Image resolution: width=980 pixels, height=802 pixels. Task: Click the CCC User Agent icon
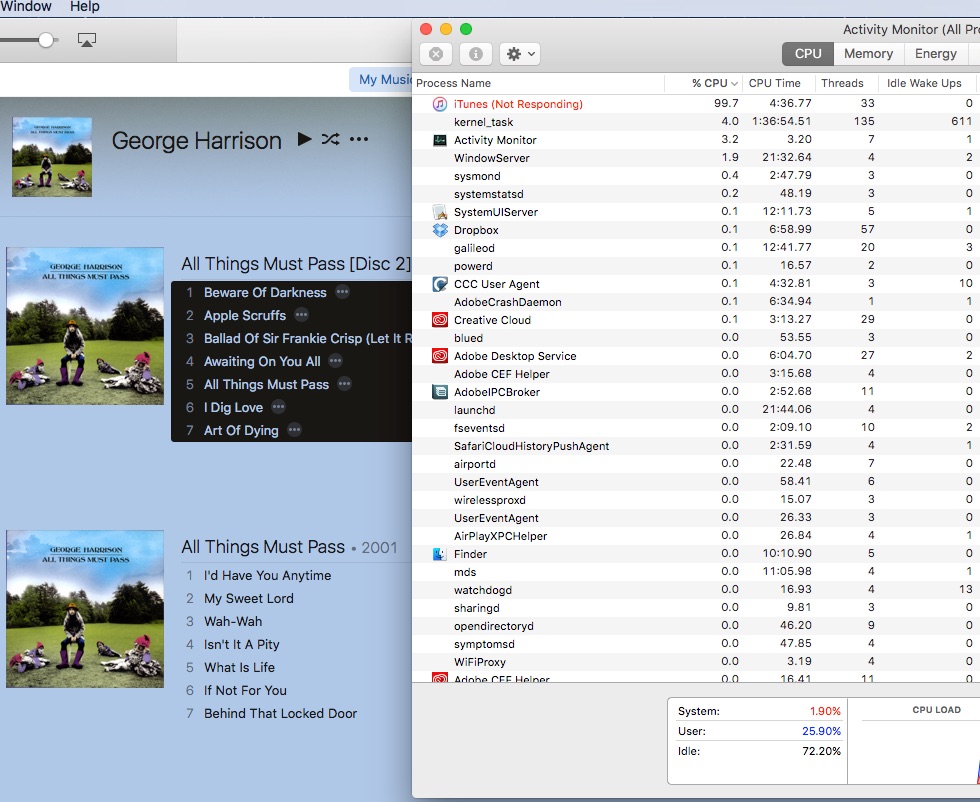440,284
